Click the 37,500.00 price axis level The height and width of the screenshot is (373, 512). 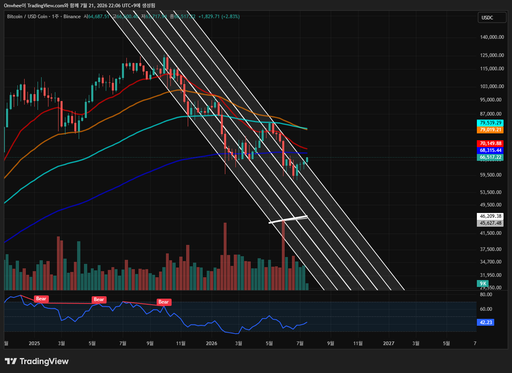(x=491, y=249)
